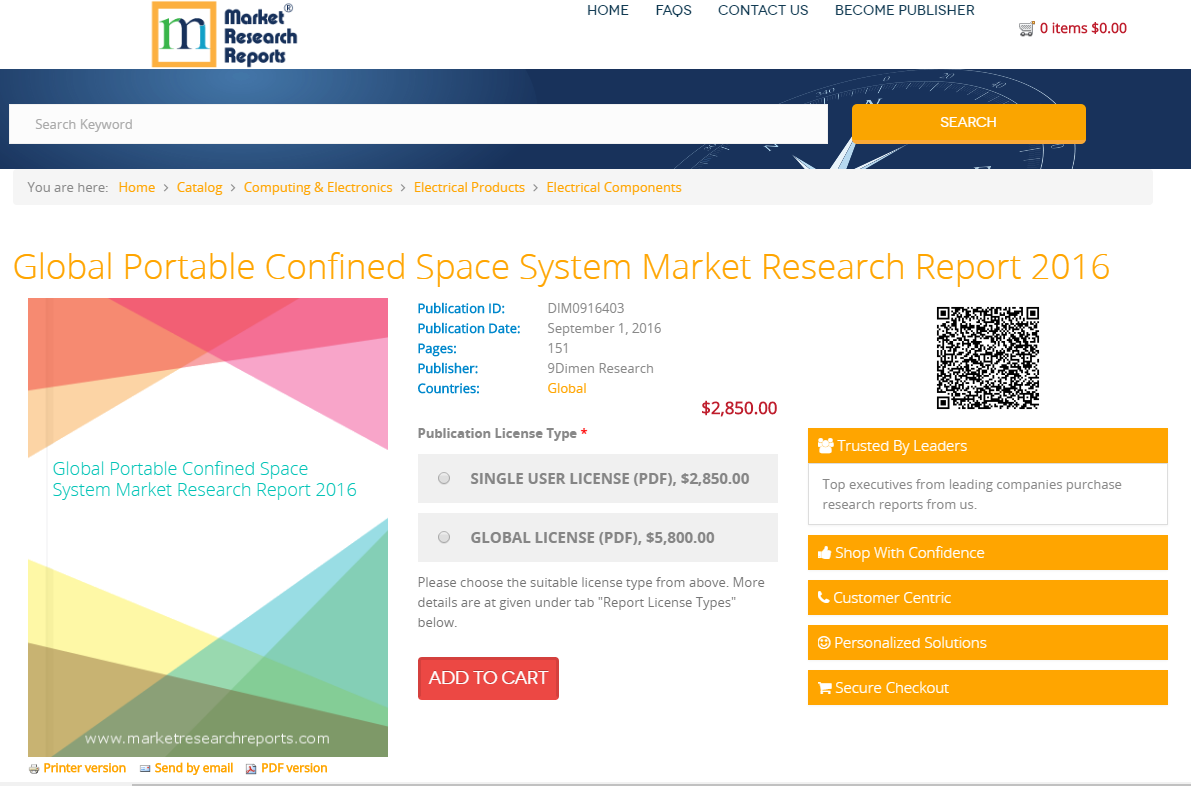Click the orange SEARCH button

coord(968,123)
